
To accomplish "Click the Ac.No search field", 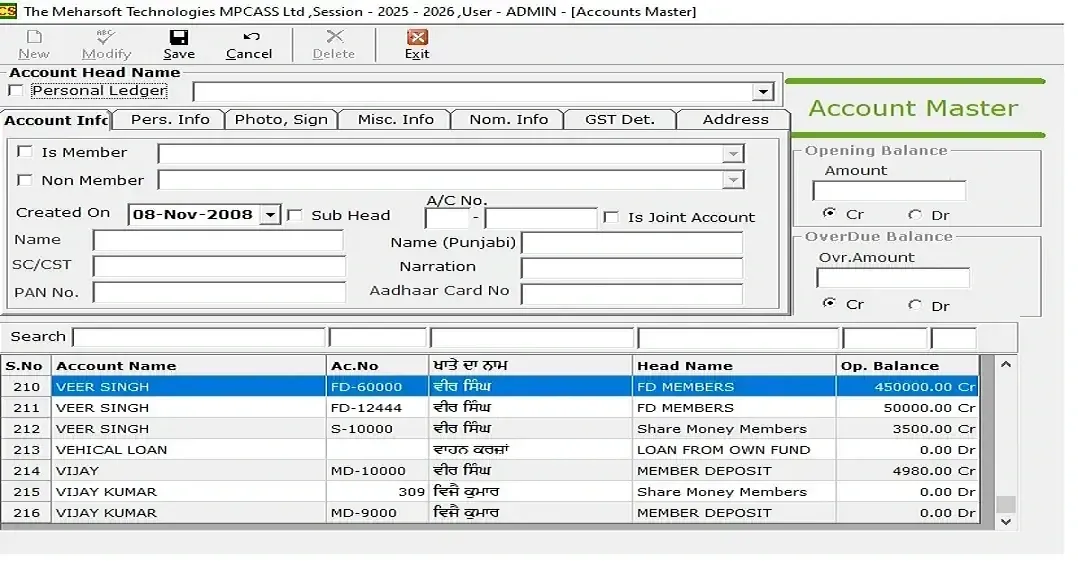I will pos(377,338).
